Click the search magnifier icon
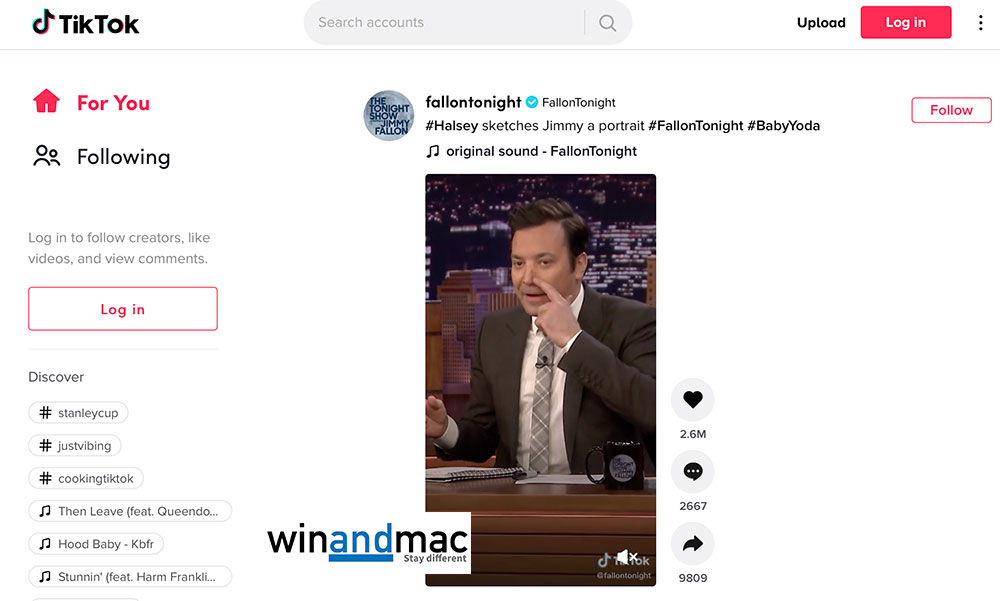Viewport: 1000px width, 601px height. pos(608,23)
